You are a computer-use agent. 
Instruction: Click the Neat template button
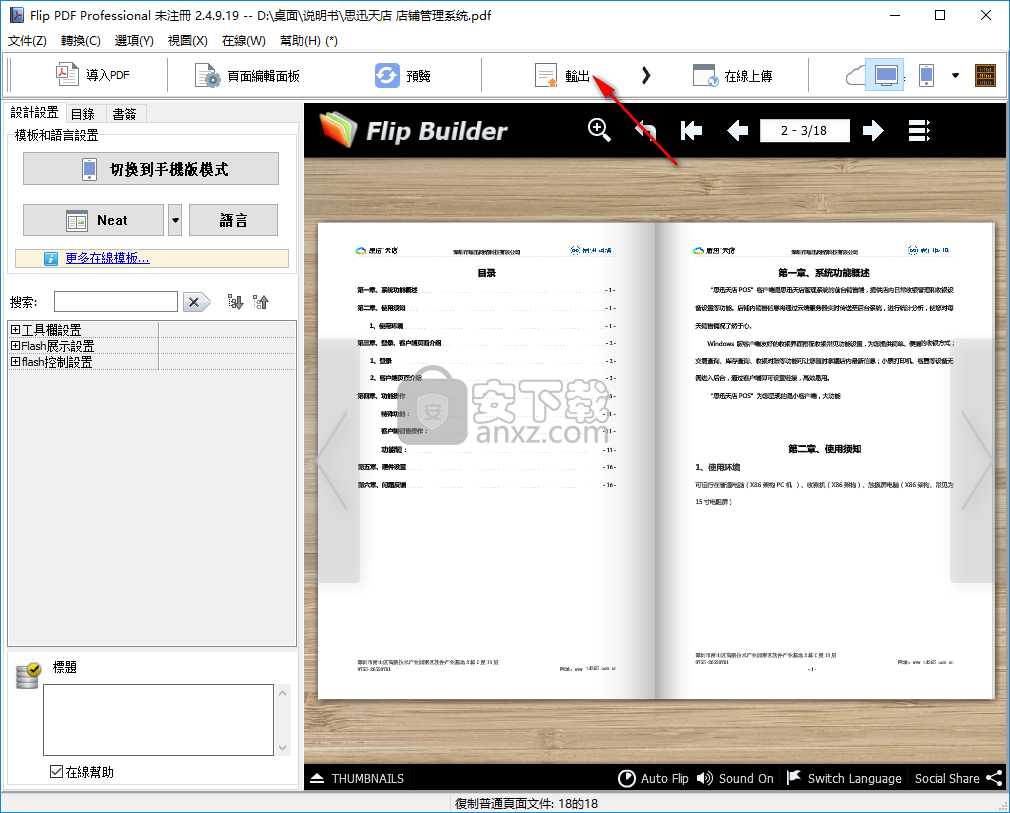pyautogui.click(x=93, y=220)
